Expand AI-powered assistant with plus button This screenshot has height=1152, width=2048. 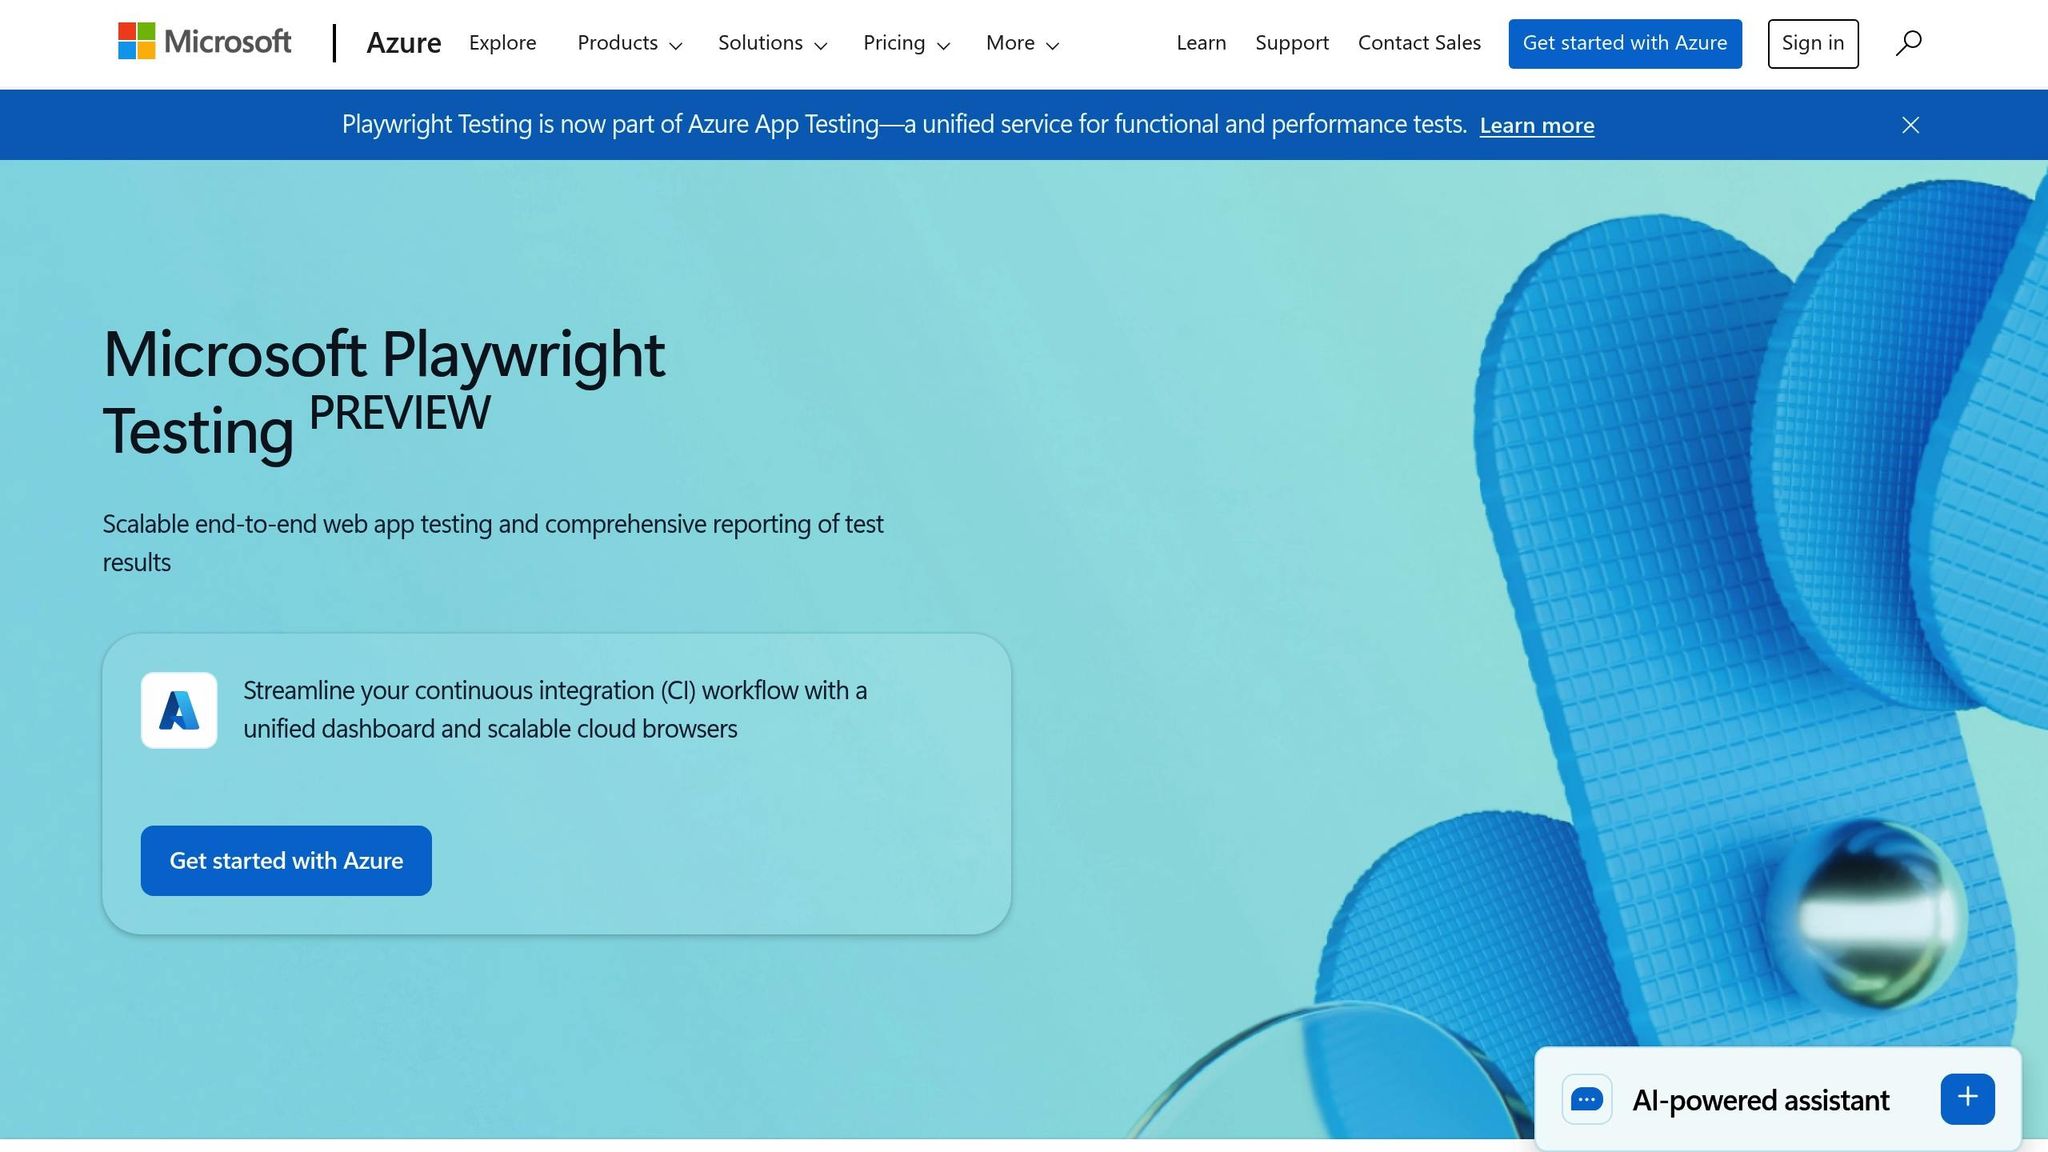(1967, 1098)
